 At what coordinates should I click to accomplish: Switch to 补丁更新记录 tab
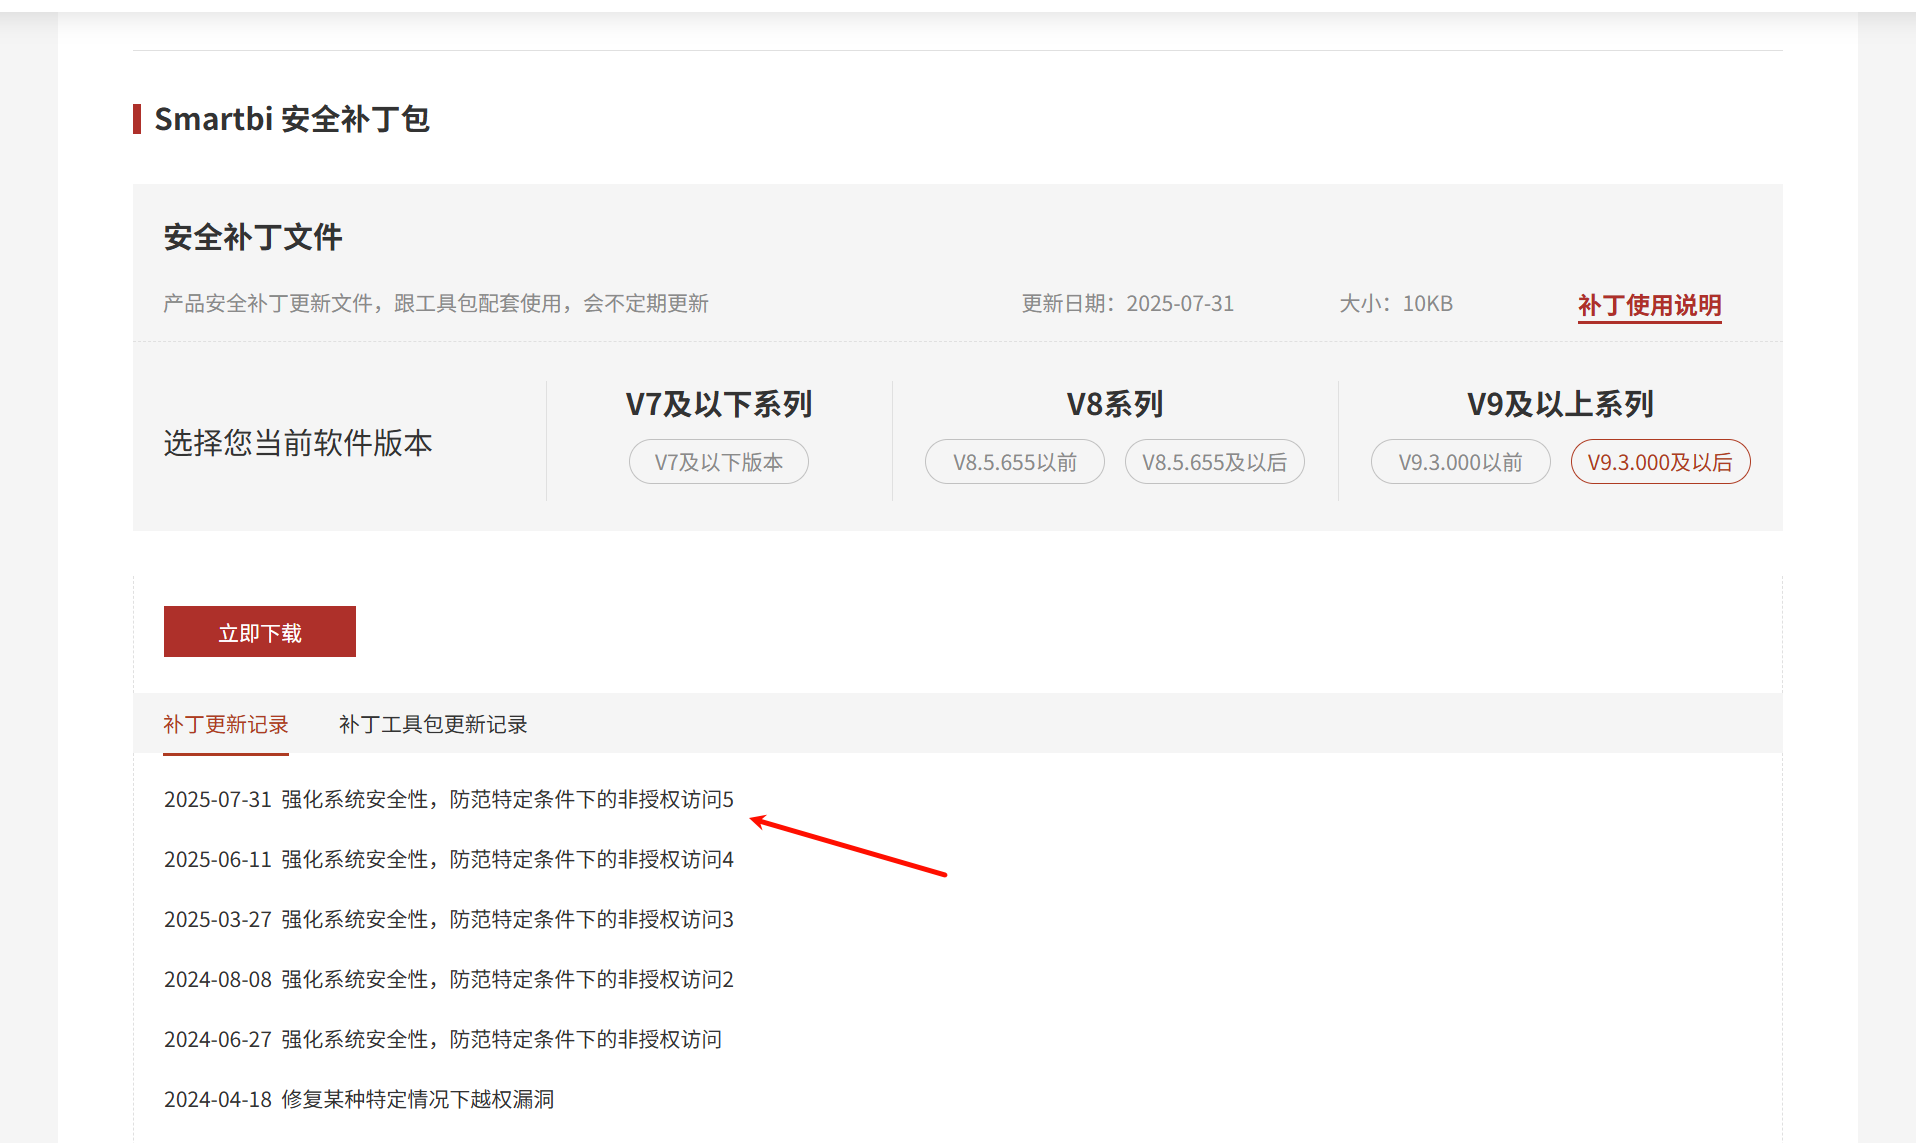226,724
